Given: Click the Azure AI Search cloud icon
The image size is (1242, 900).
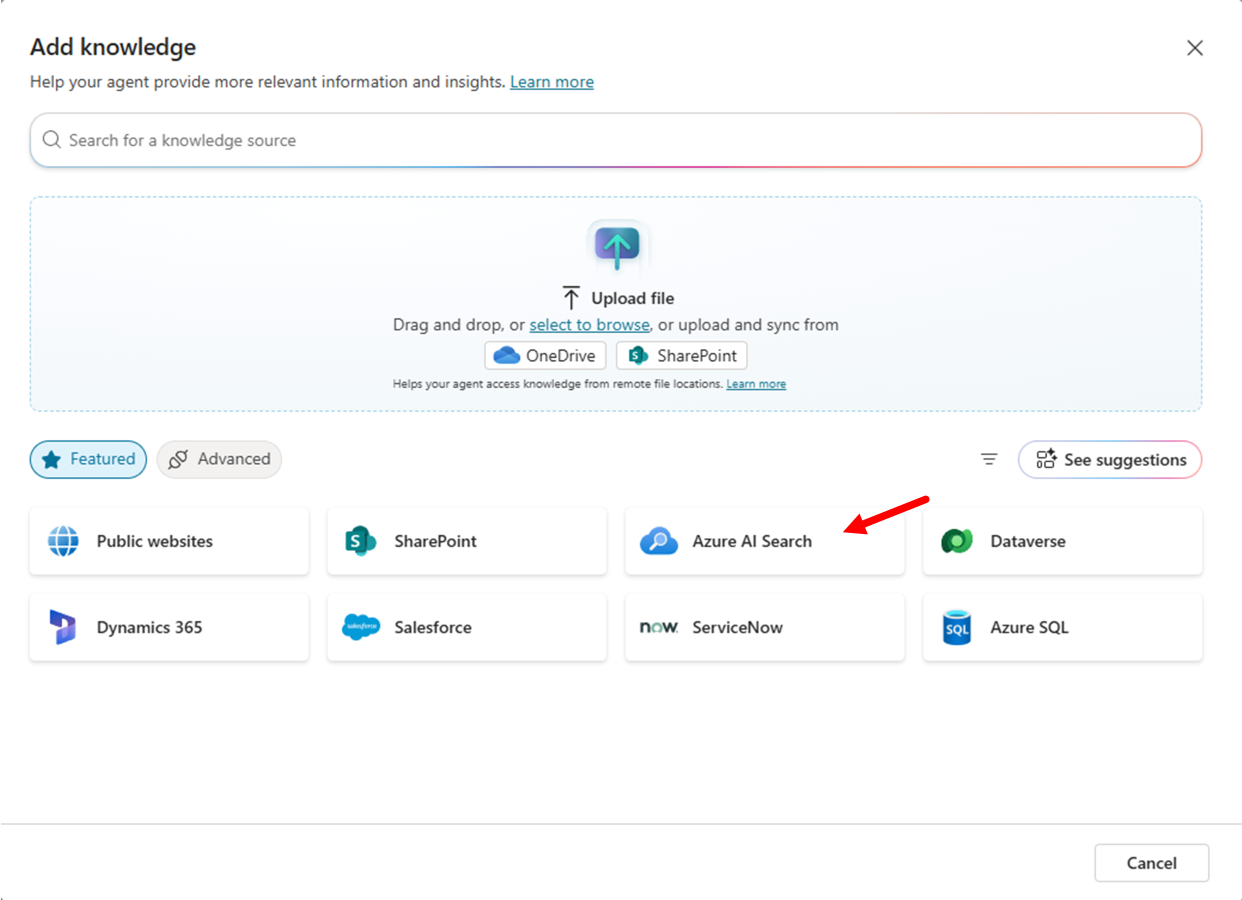Looking at the screenshot, I should point(659,541).
